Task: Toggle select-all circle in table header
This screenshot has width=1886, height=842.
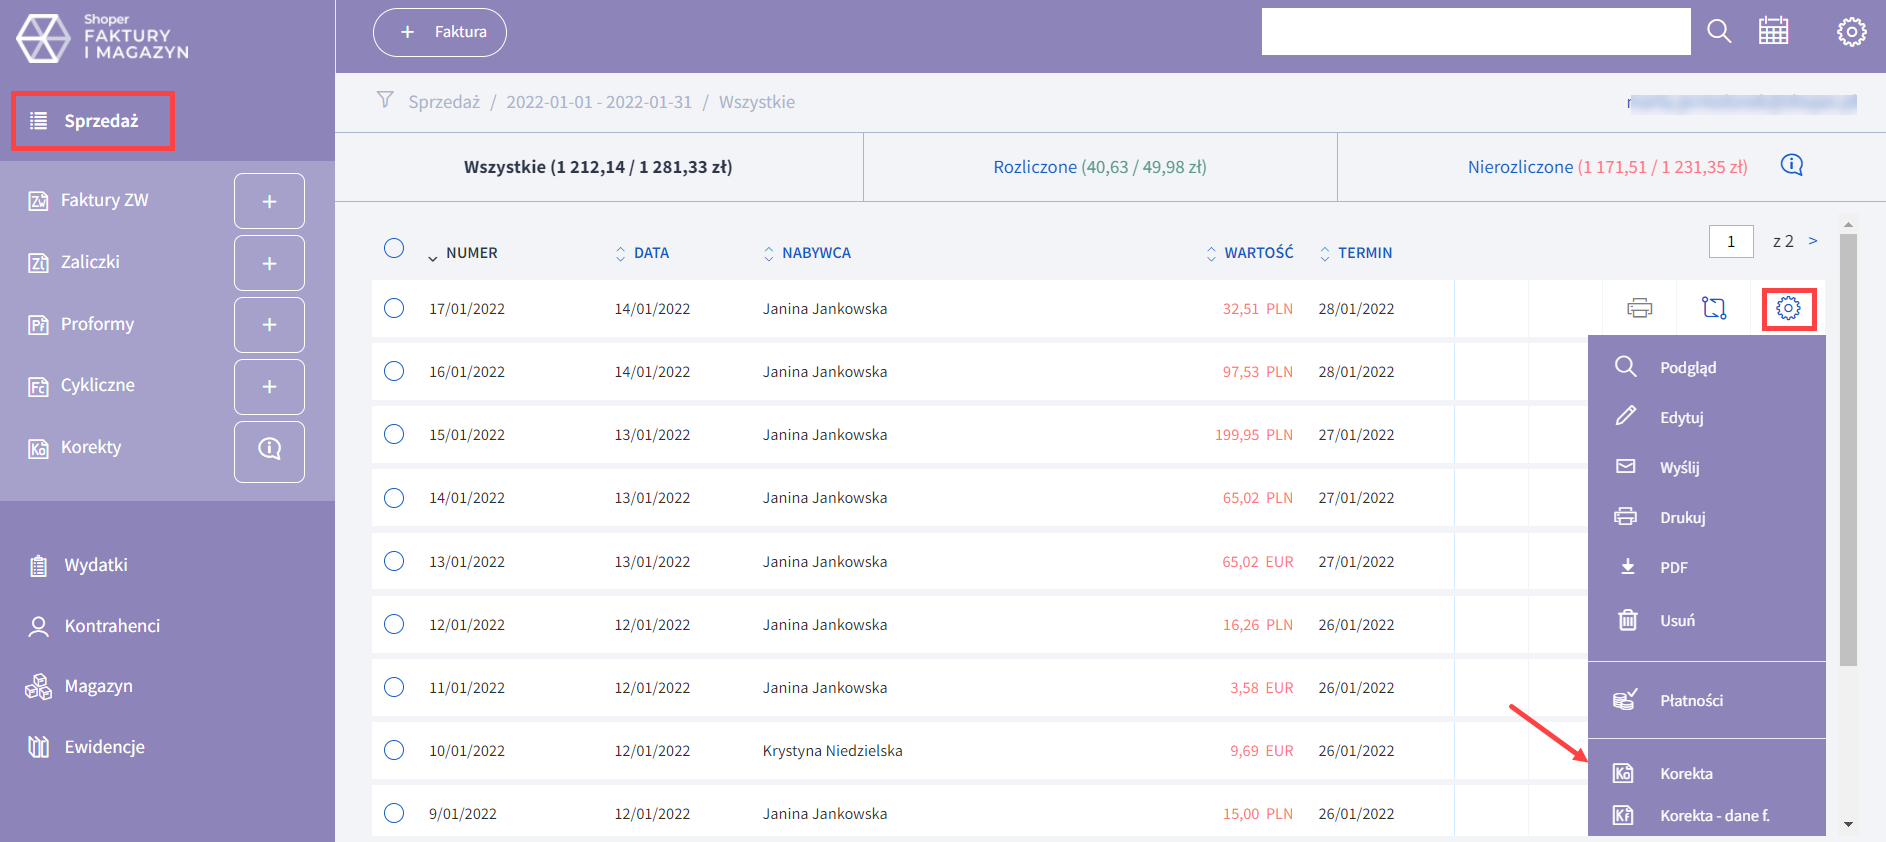Action: pos(394,248)
